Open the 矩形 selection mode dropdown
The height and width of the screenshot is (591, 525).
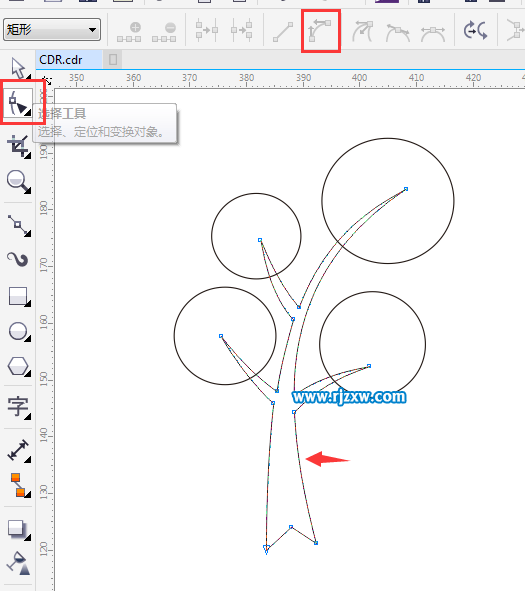point(52,29)
